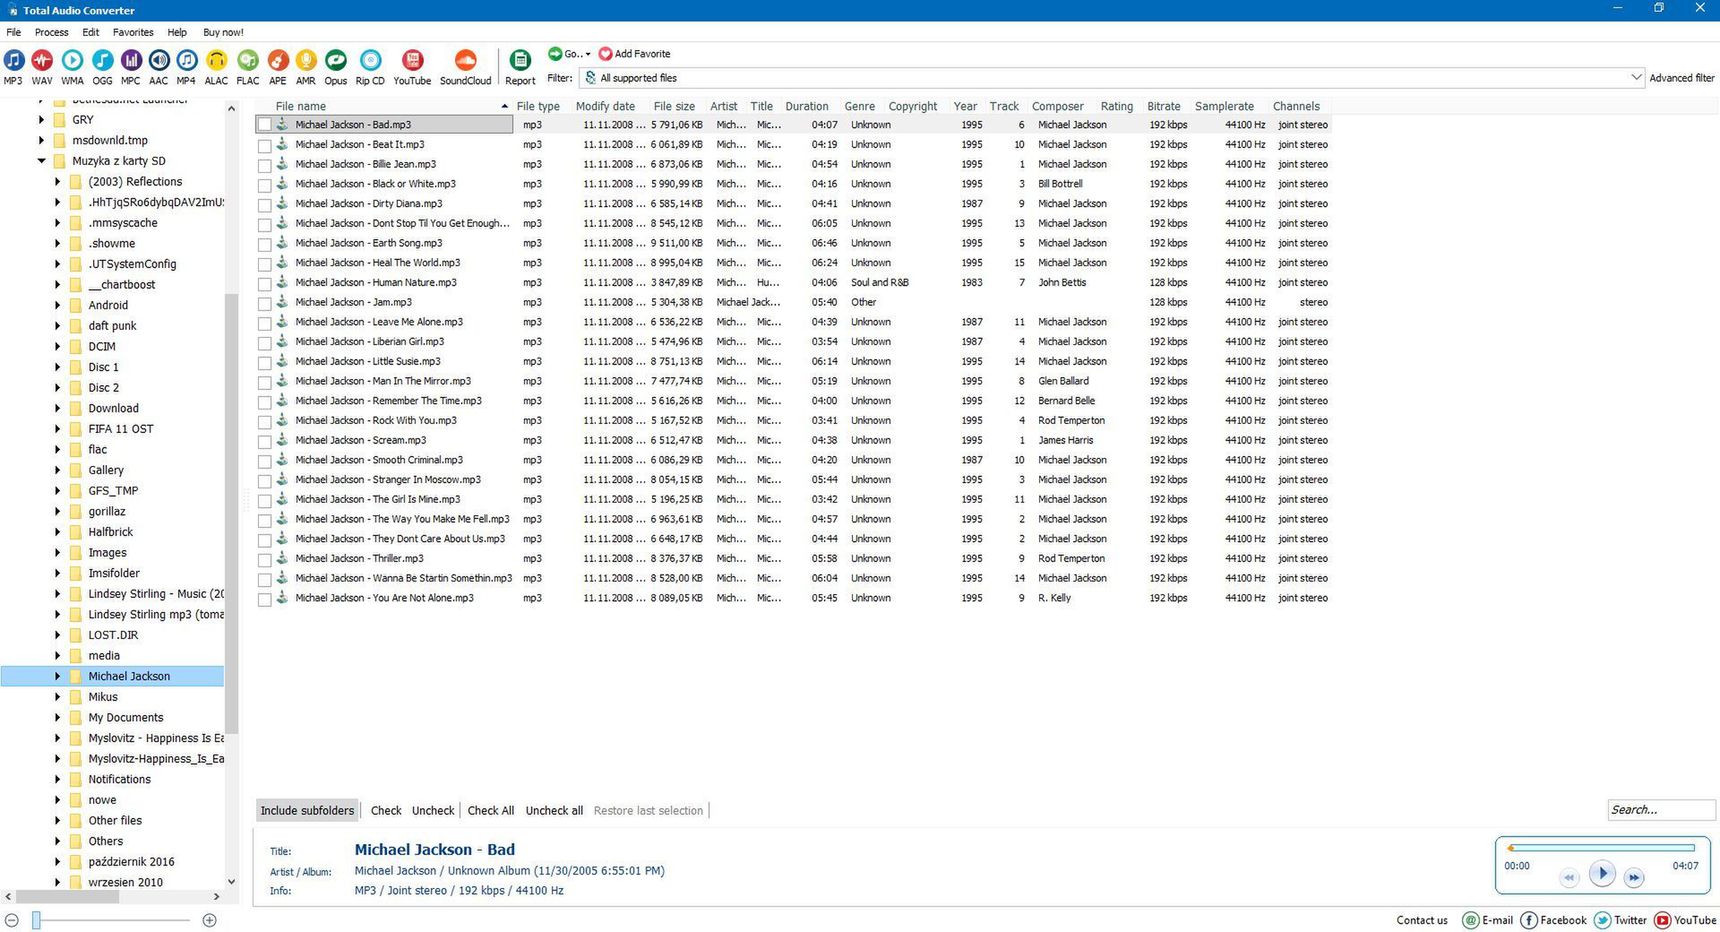Click the Check button
The height and width of the screenshot is (932, 1720).
point(386,810)
